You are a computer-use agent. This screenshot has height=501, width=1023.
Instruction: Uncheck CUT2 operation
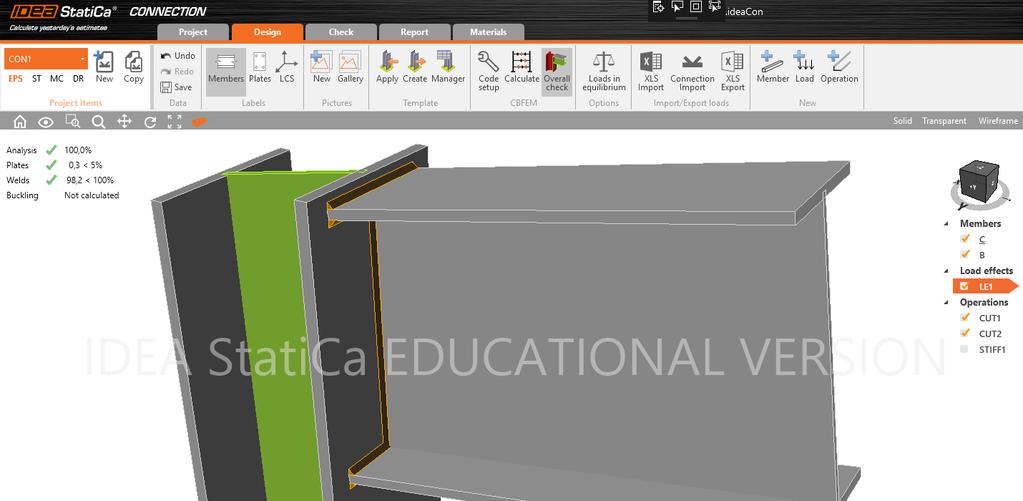pos(965,333)
